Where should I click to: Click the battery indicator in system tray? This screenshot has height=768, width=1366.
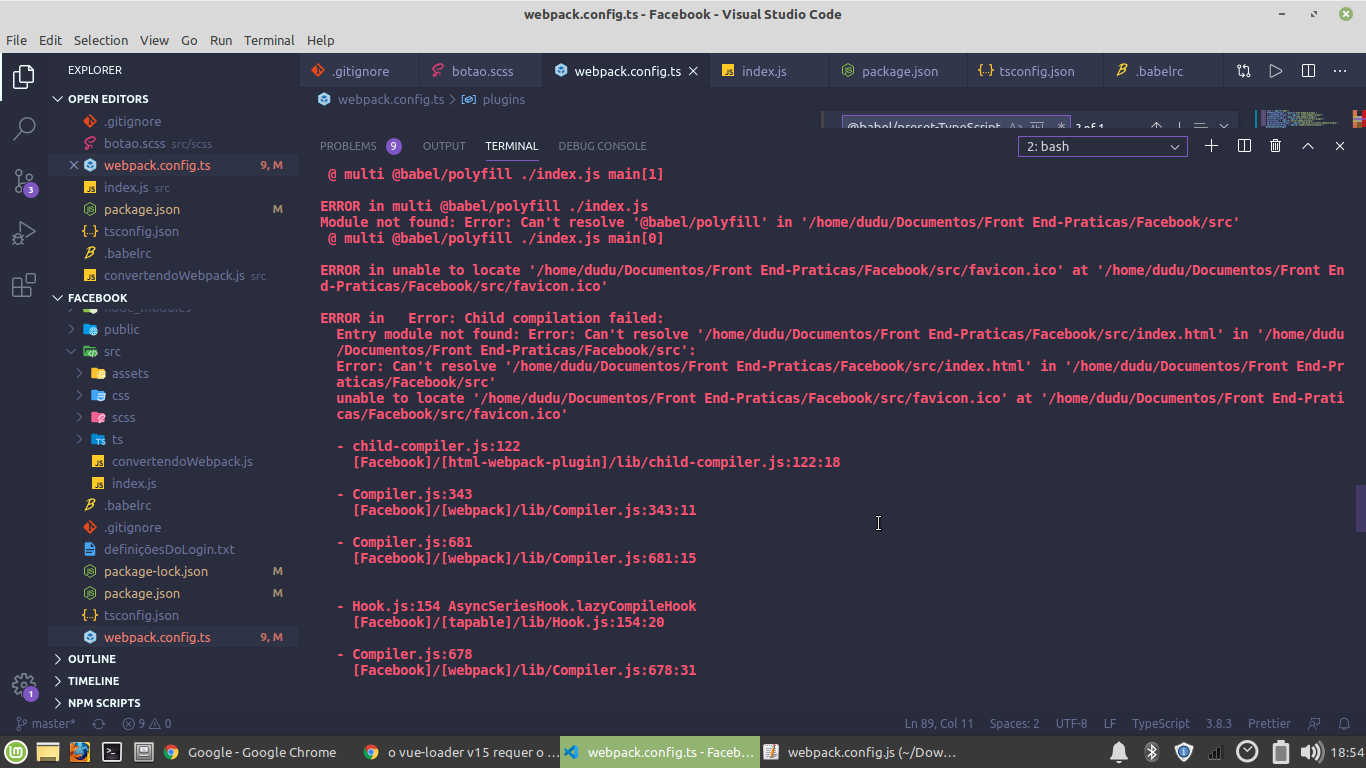point(1280,752)
